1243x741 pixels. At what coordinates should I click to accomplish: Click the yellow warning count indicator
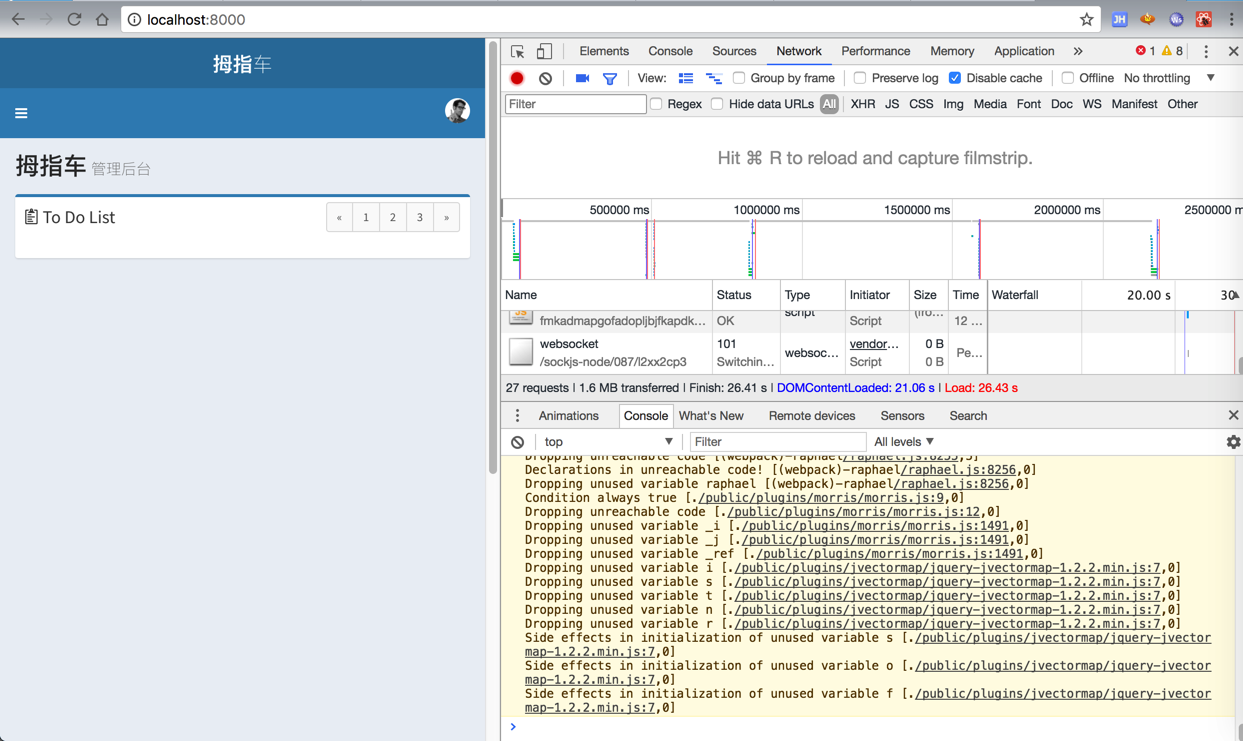1172,51
